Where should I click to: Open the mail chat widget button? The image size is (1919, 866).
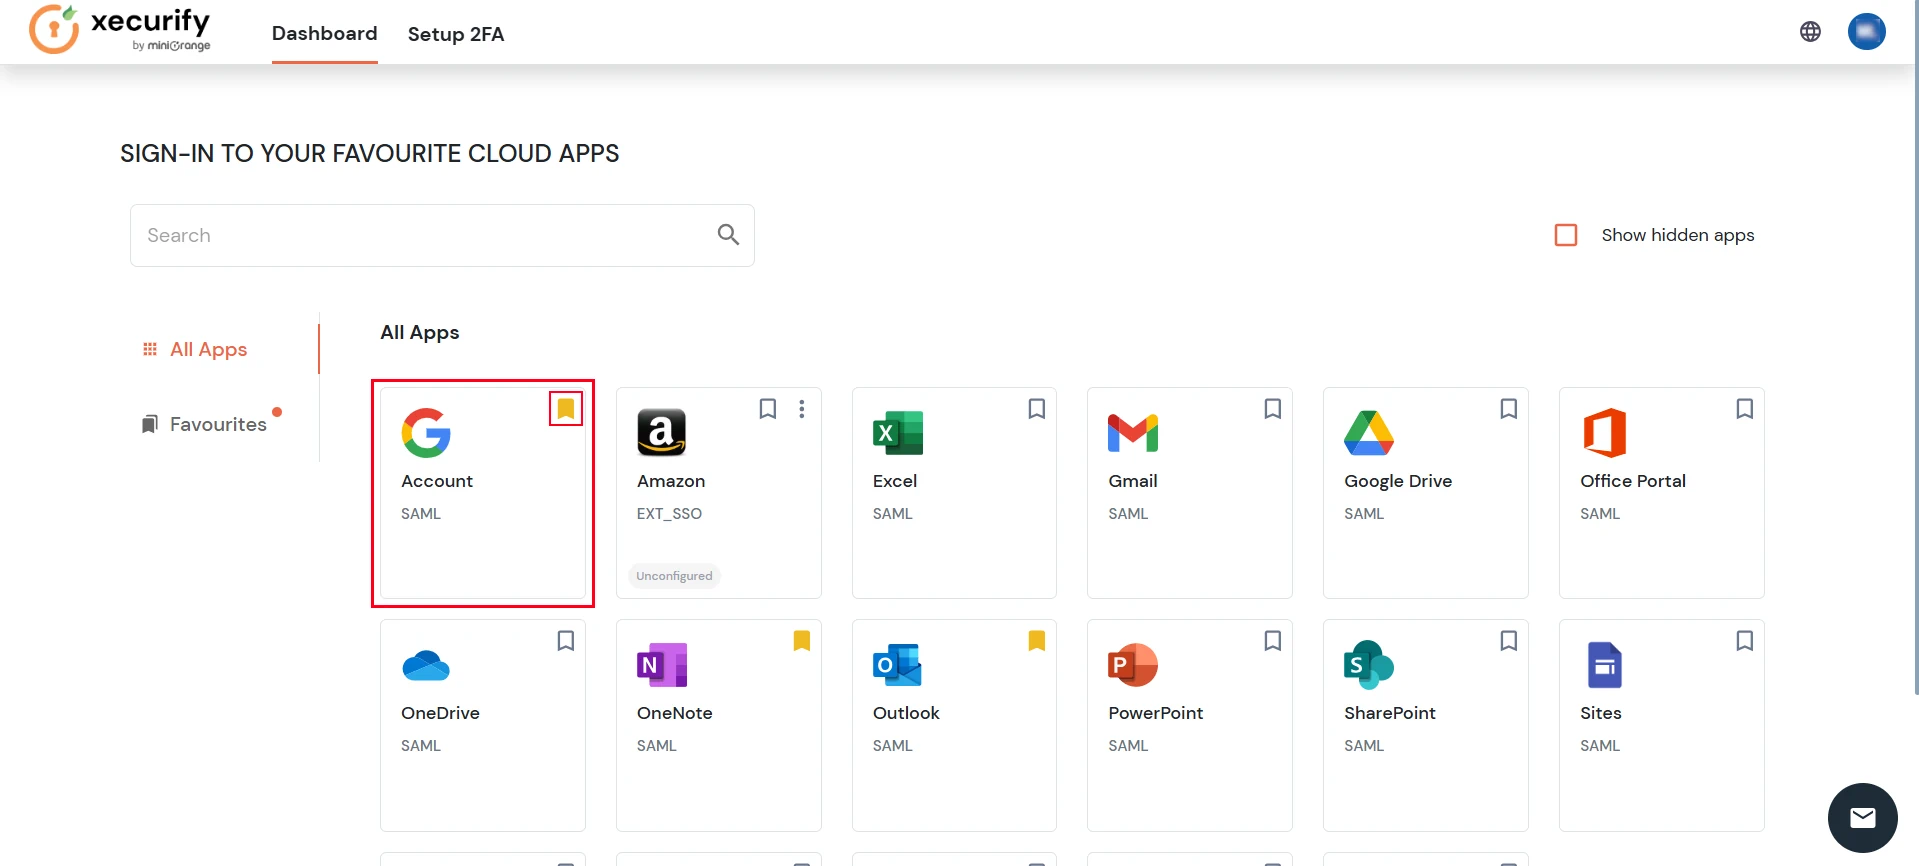pyautogui.click(x=1862, y=818)
